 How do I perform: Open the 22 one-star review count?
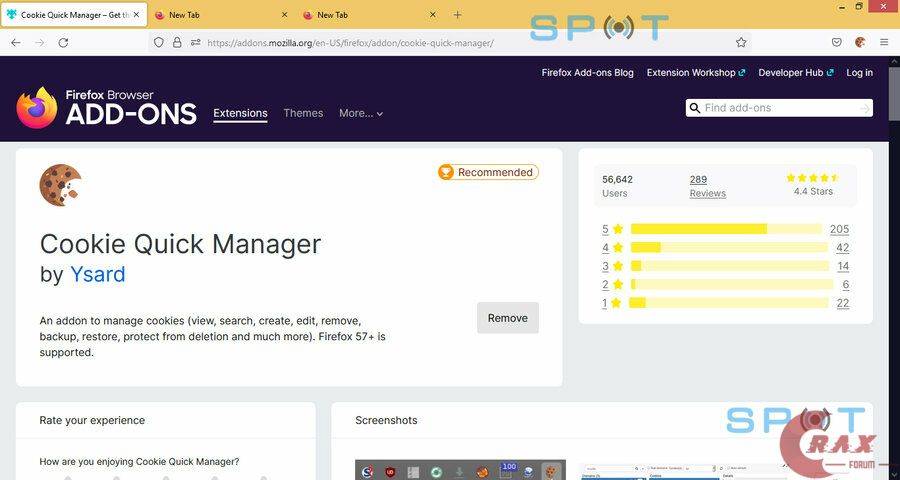(x=843, y=303)
